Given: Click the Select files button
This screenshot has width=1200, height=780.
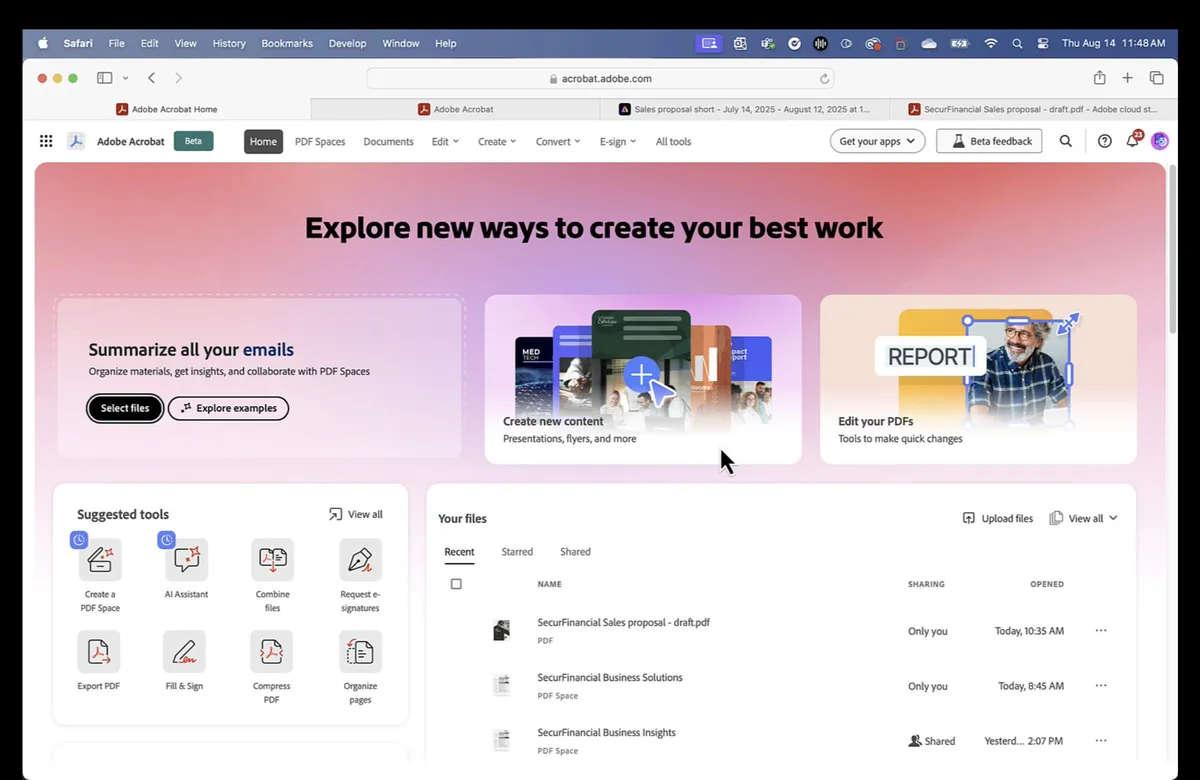Looking at the screenshot, I should pos(125,408).
